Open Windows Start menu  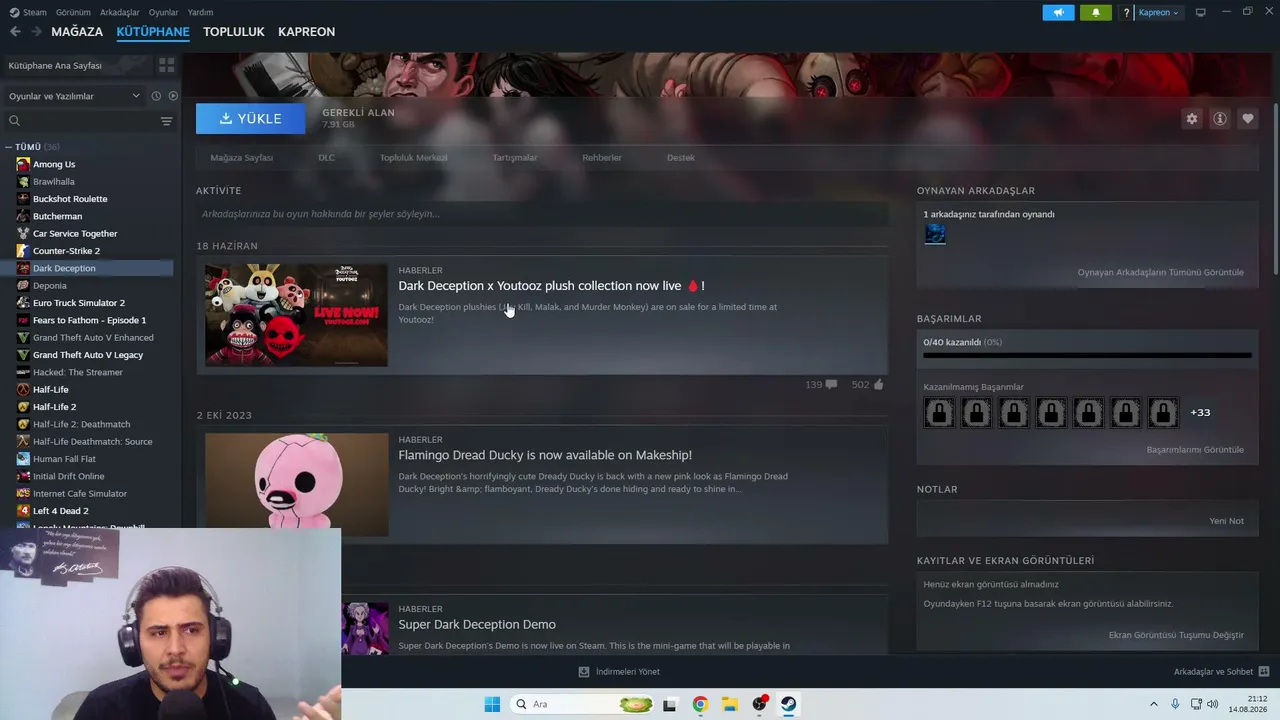click(492, 704)
